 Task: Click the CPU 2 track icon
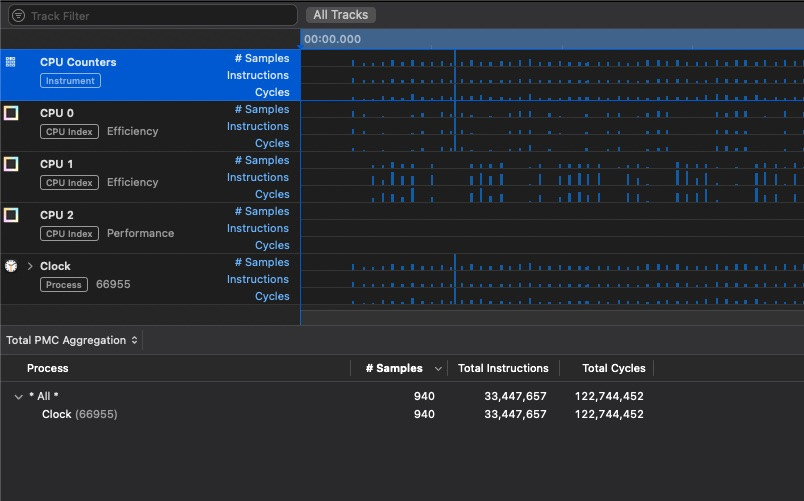(x=11, y=215)
